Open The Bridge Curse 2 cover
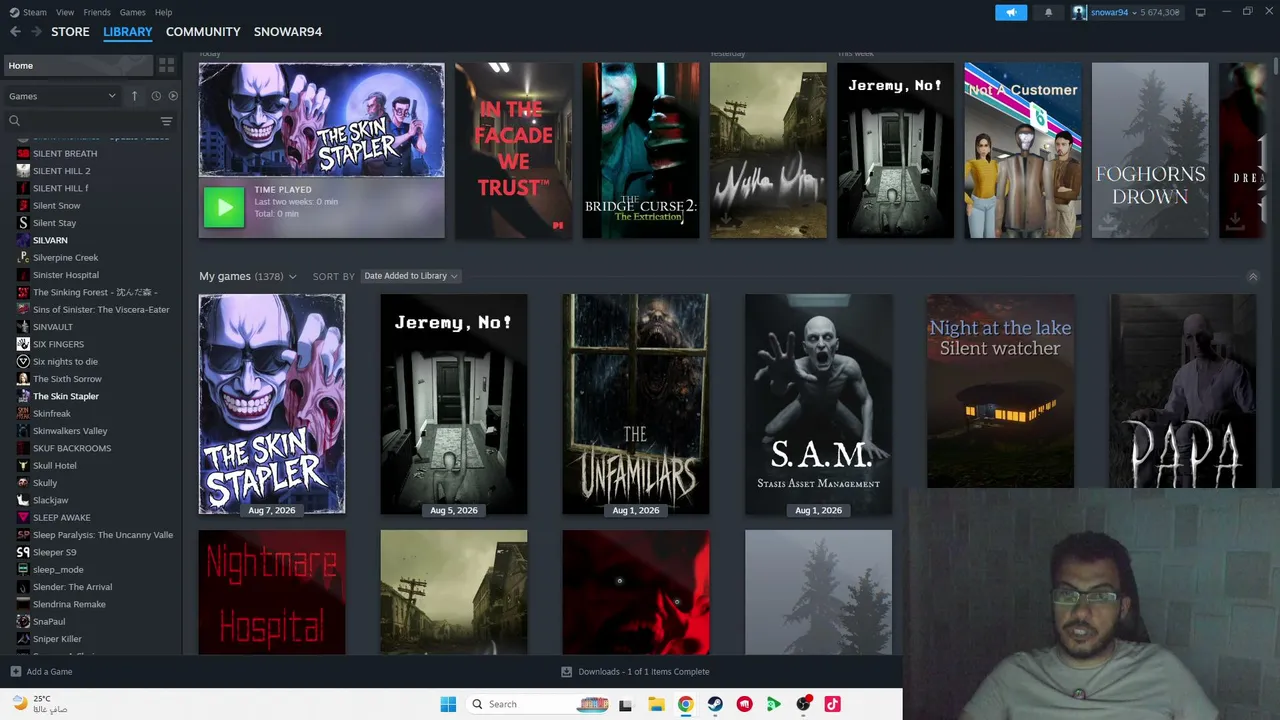1280x720 pixels. (x=641, y=150)
